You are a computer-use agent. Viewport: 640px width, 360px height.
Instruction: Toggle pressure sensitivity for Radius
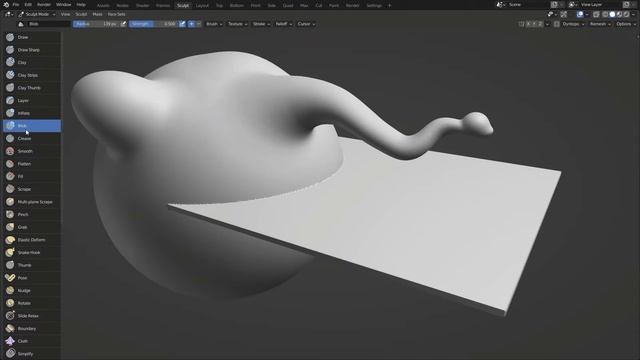123,24
